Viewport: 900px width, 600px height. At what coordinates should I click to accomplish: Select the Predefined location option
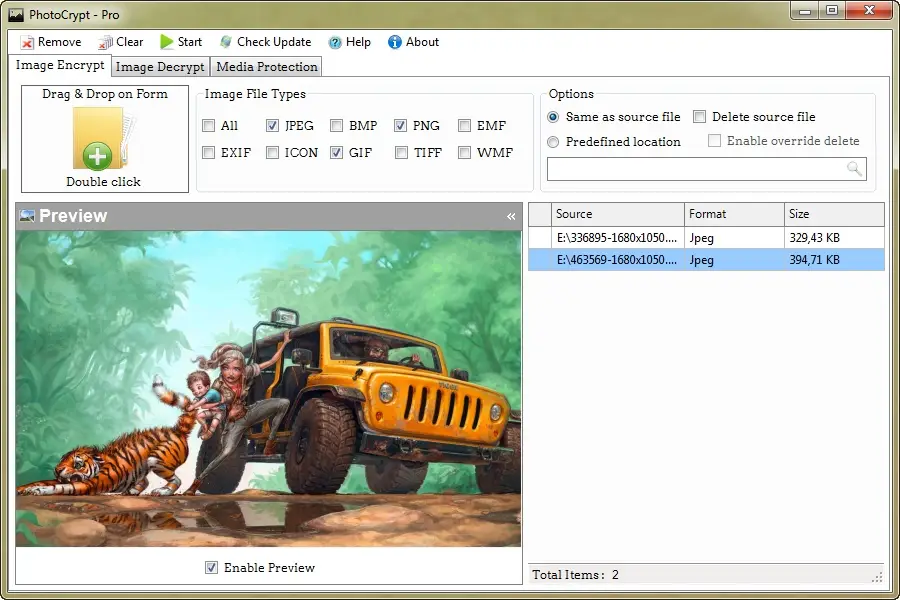[553, 142]
